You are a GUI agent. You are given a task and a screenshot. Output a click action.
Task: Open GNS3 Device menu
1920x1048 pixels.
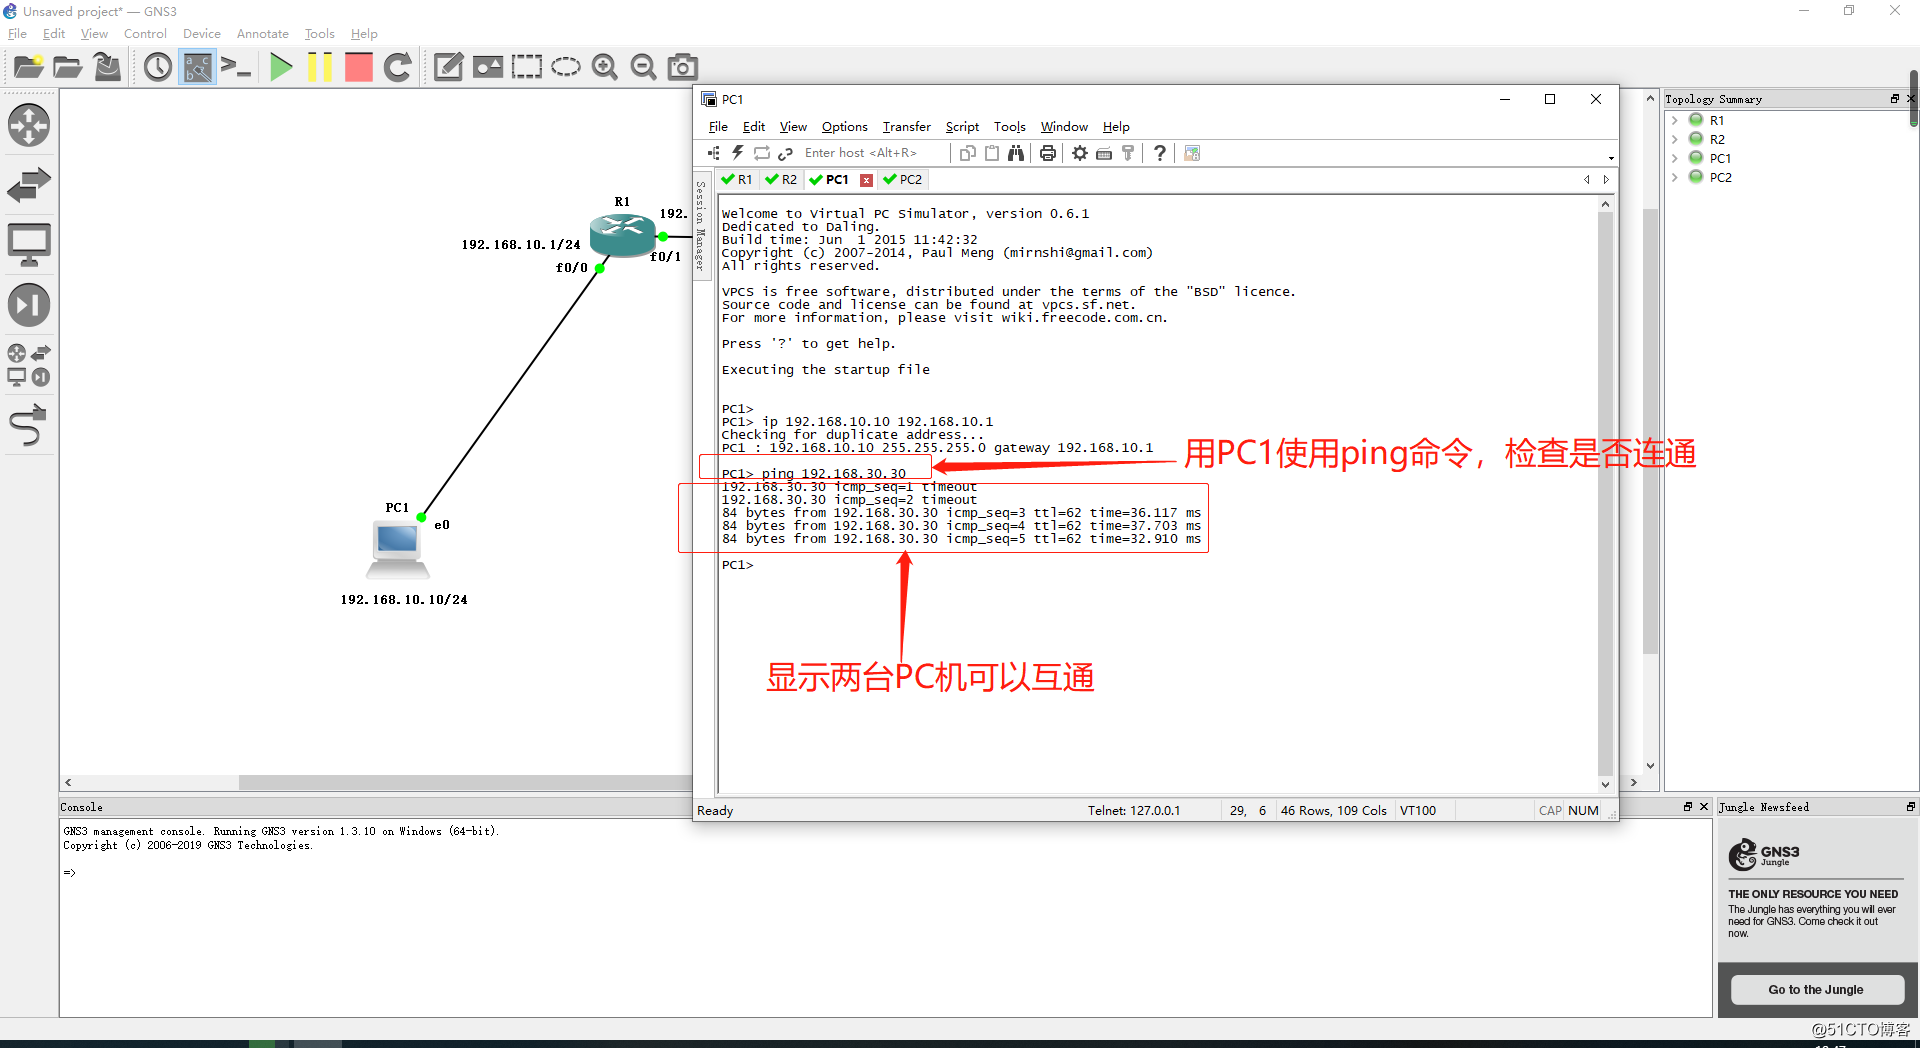[x=202, y=34]
